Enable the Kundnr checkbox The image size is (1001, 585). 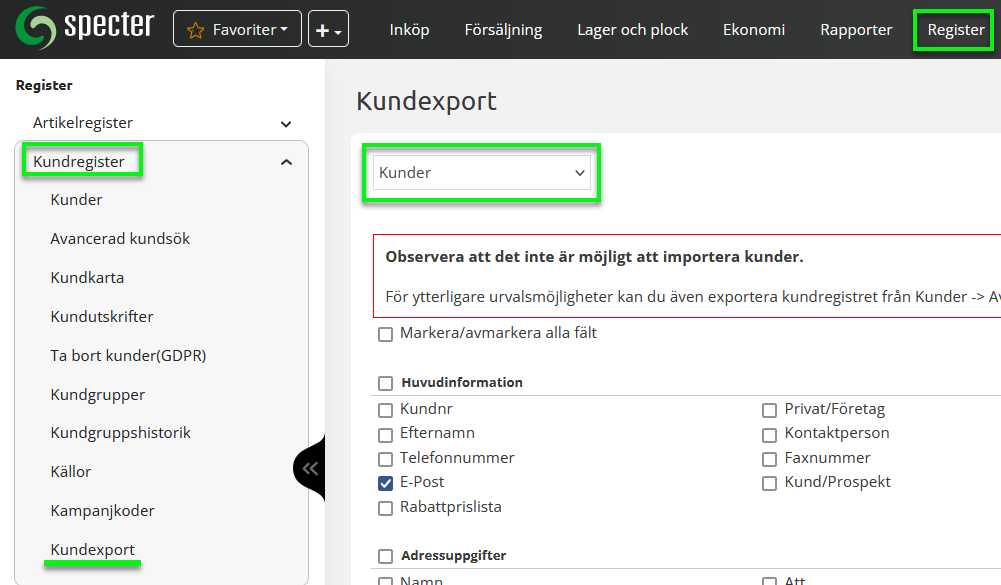pos(385,410)
